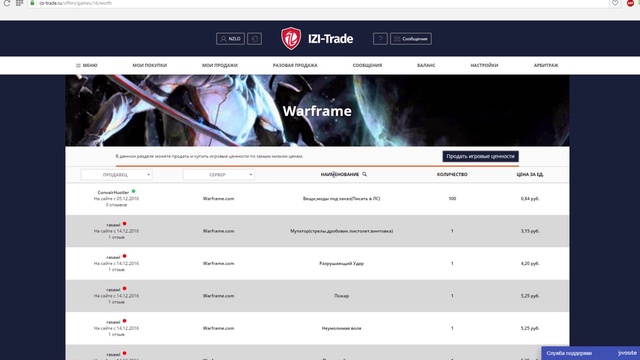Screen dimensions: 640x360
Task: Click the 0,84 руб. price
Action: click(530, 199)
